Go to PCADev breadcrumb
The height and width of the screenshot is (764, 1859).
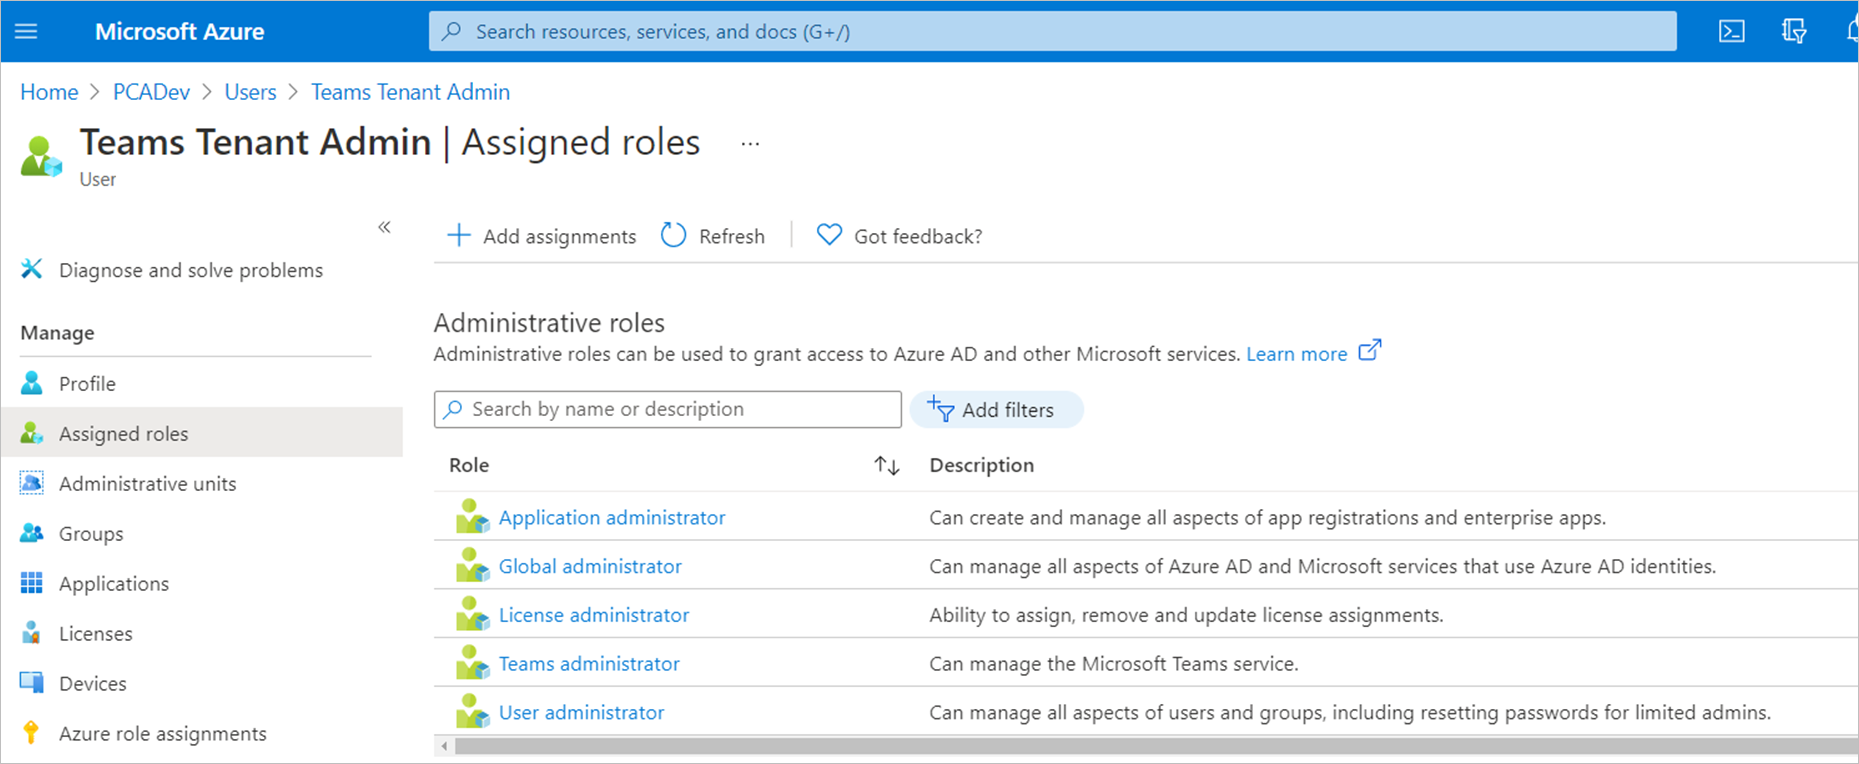151,92
